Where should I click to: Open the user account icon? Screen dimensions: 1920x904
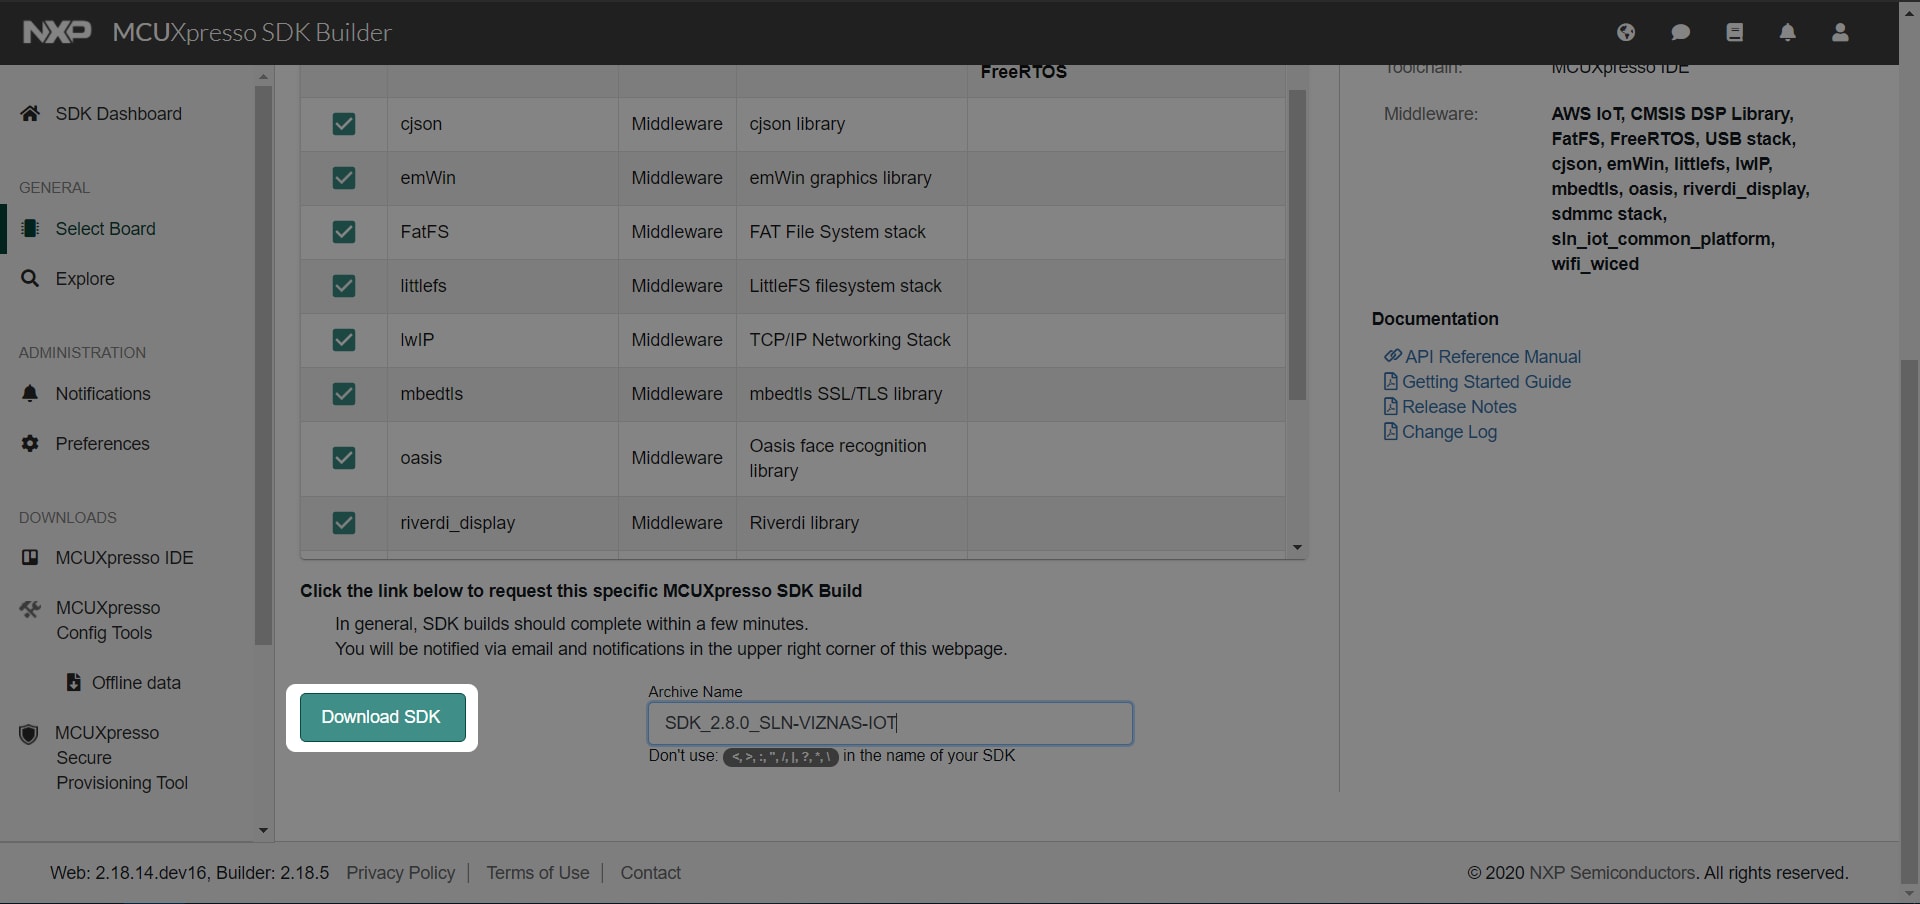click(1840, 32)
